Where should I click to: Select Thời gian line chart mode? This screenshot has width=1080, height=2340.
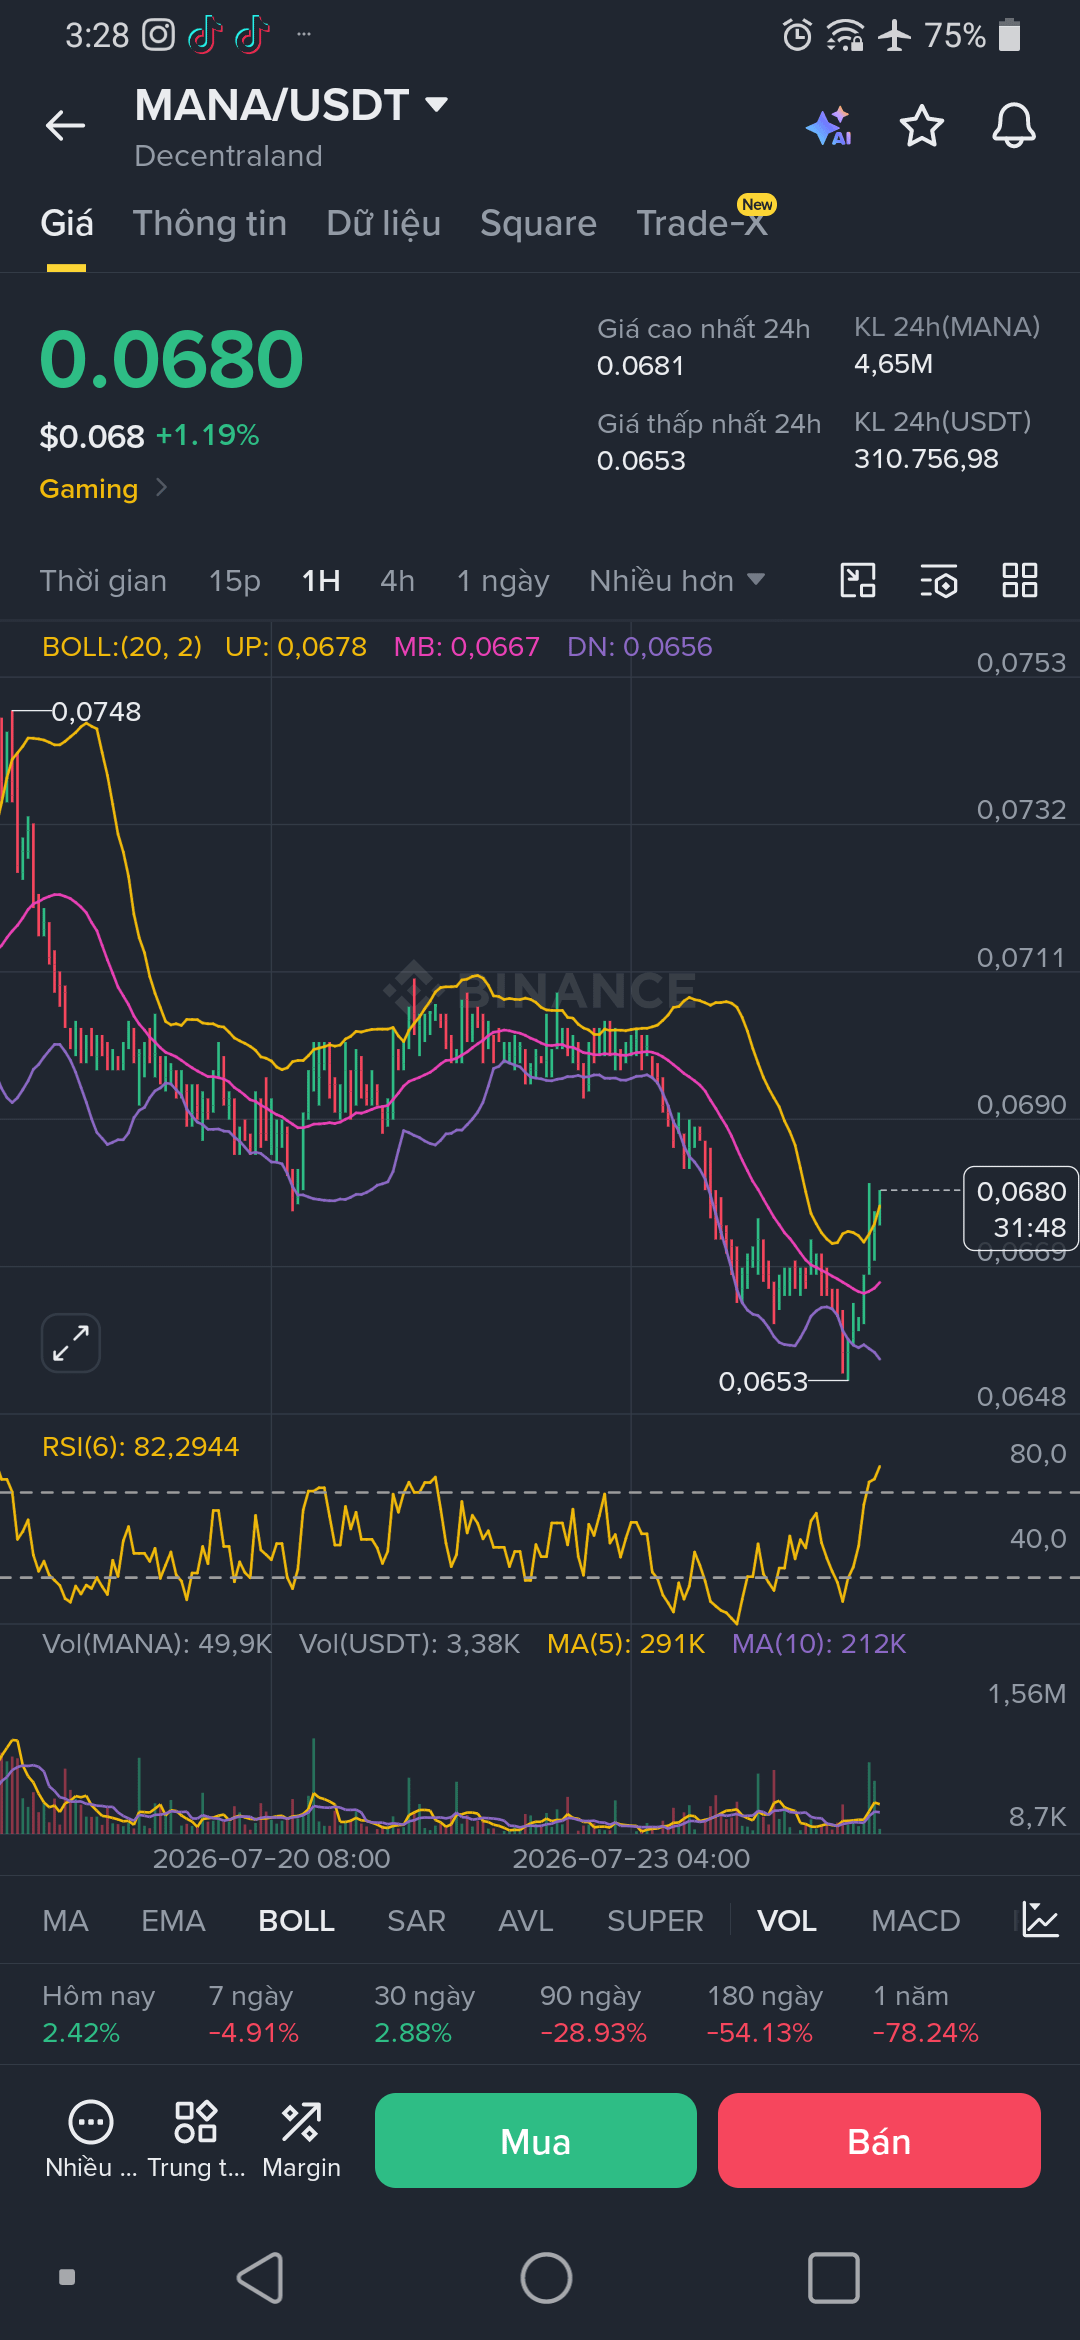(x=103, y=581)
